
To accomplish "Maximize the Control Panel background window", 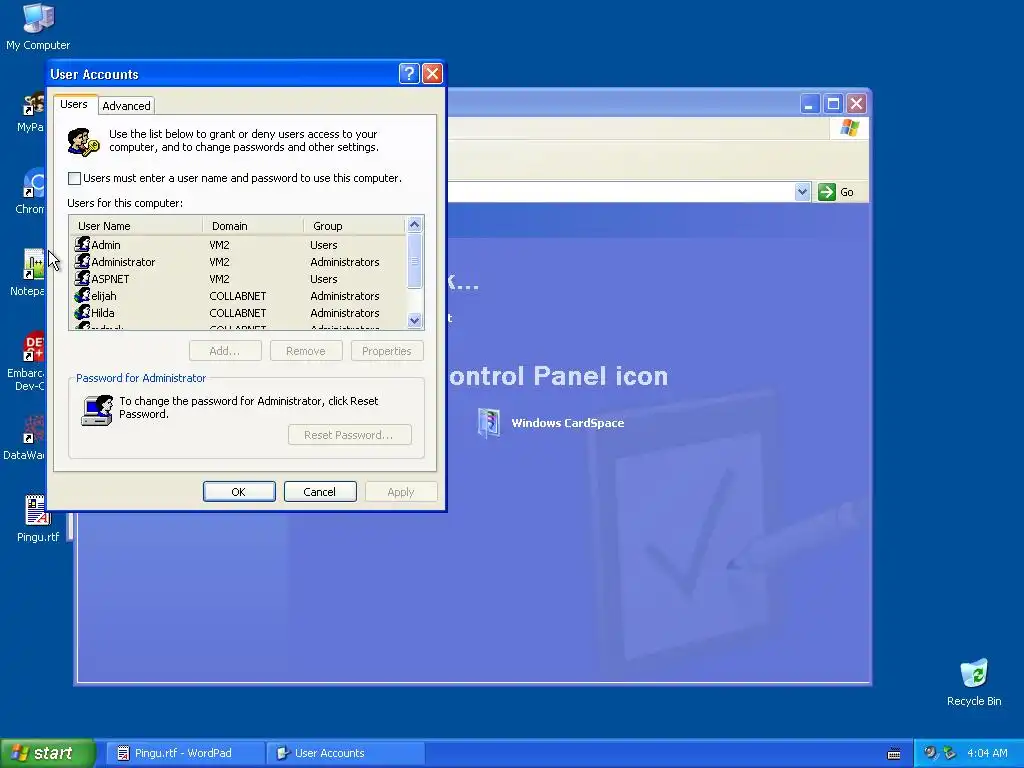I will click(833, 103).
